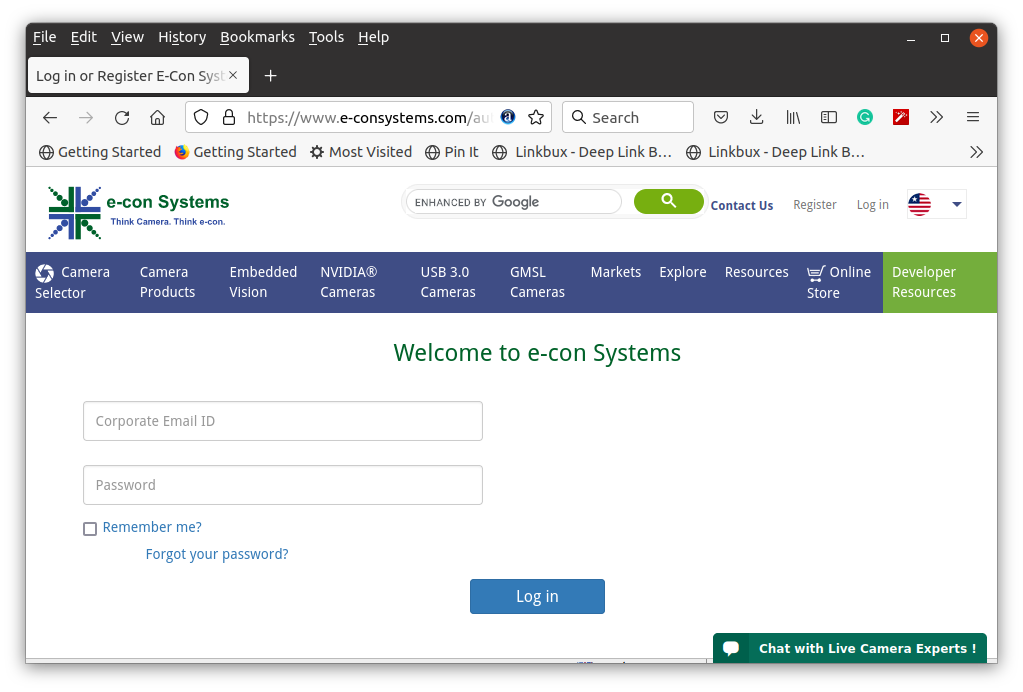This screenshot has width=1023, height=692.
Task: Open the History menu
Action: pyautogui.click(x=182, y=37)
